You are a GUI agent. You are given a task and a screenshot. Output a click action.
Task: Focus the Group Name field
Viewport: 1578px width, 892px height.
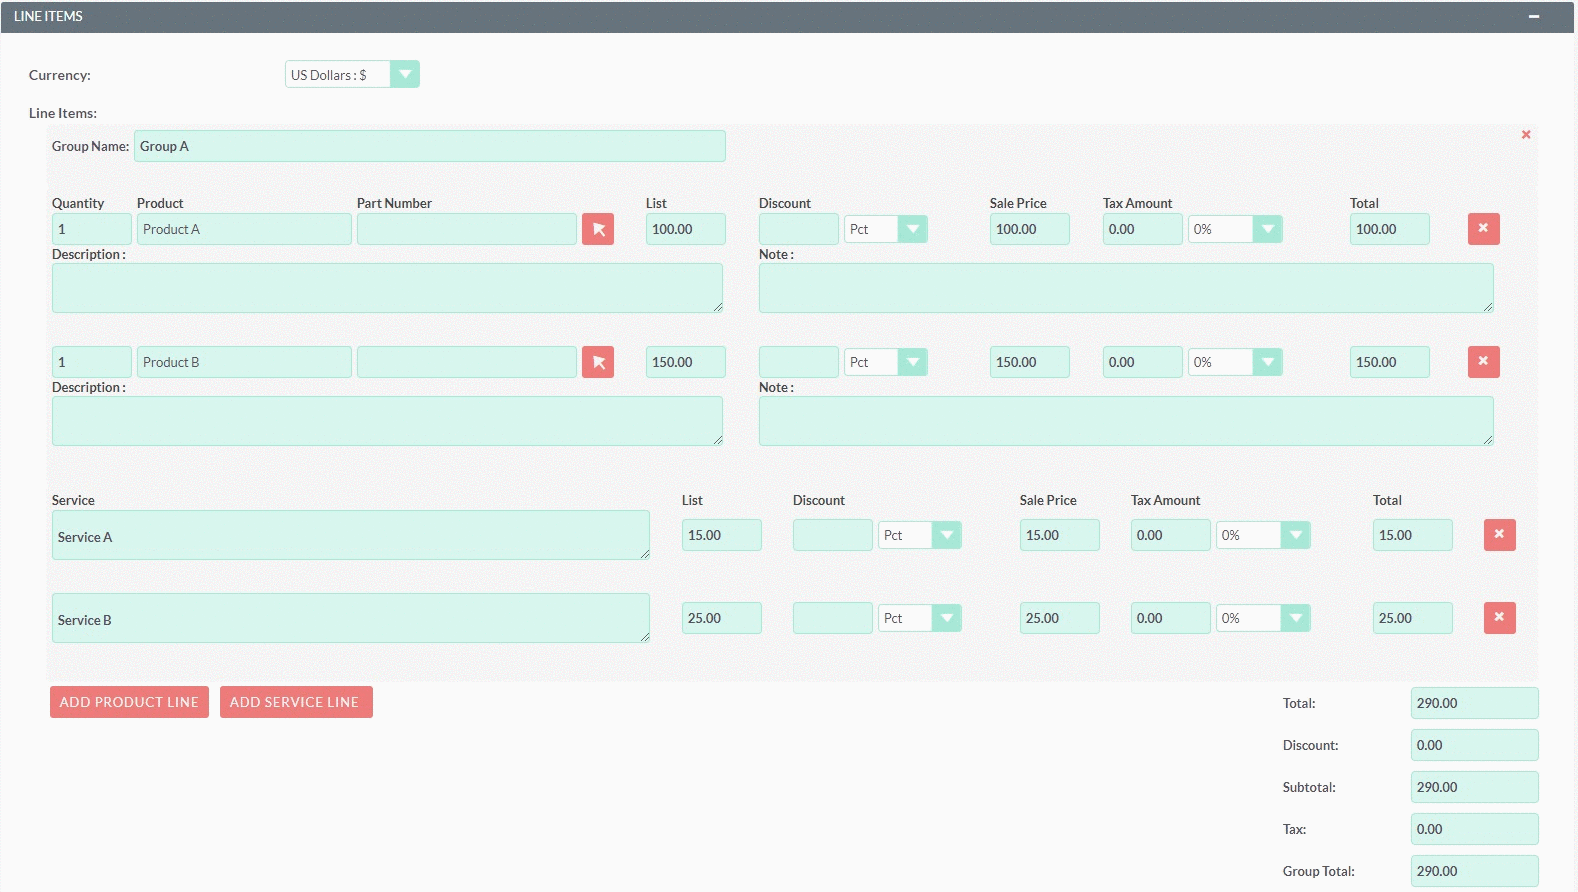429,146
